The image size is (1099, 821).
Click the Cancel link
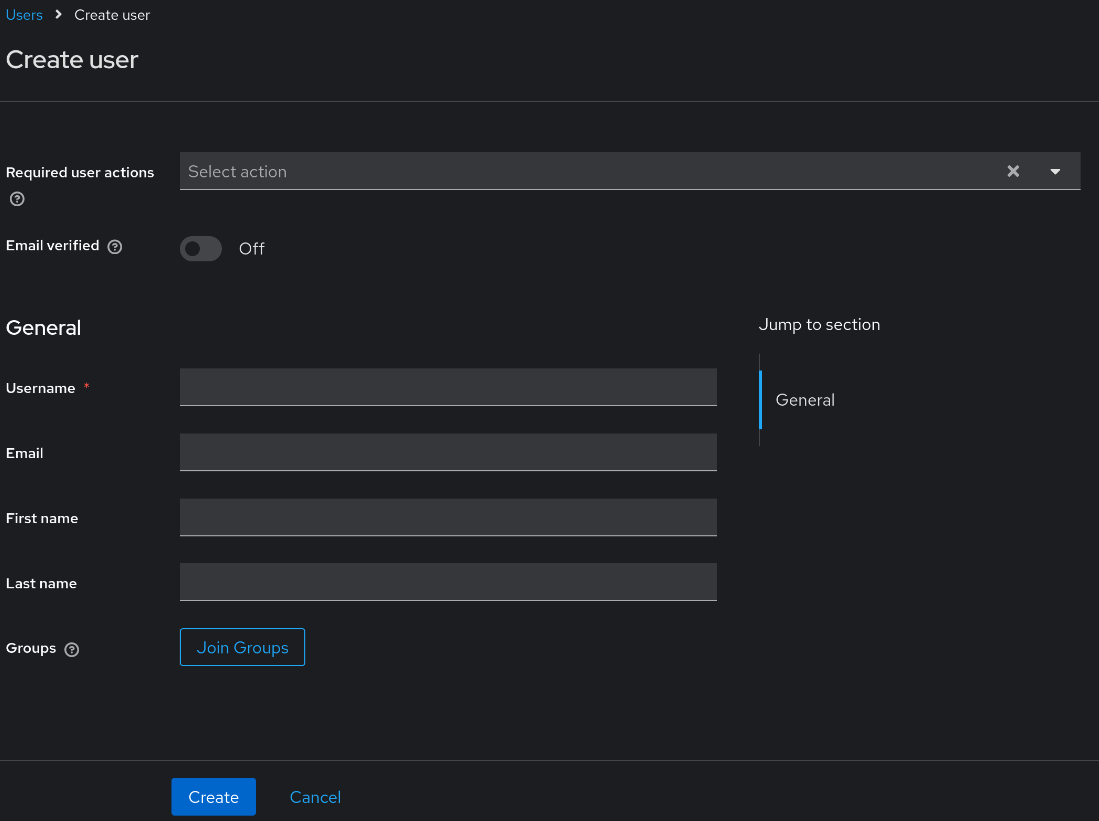point(314,797)
